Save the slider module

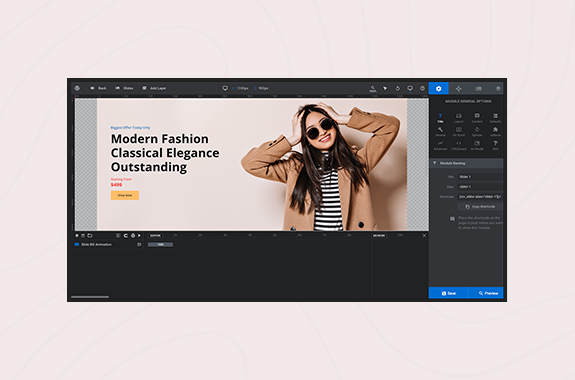[448, 293]
